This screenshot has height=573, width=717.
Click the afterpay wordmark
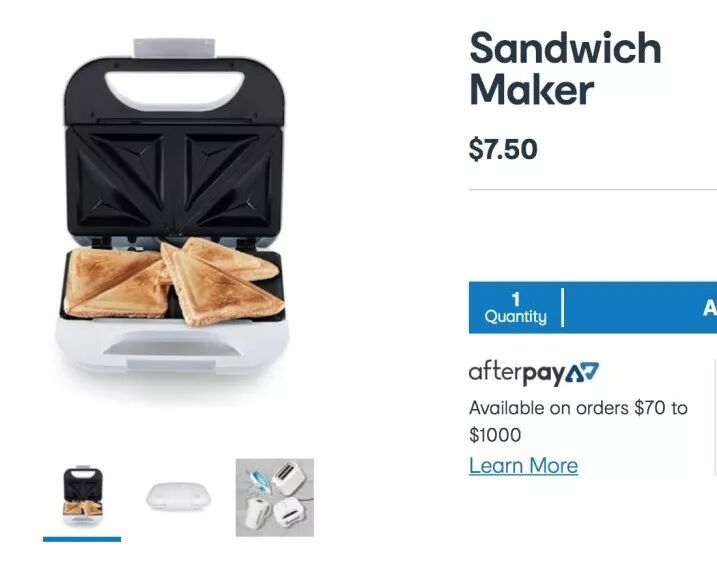(x=517, y=374)
